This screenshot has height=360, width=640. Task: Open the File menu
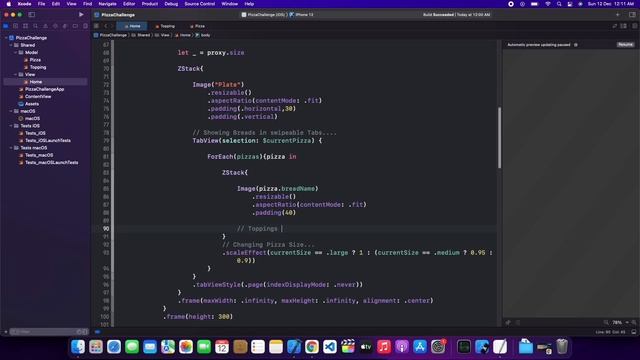click(x=41, y=4)
